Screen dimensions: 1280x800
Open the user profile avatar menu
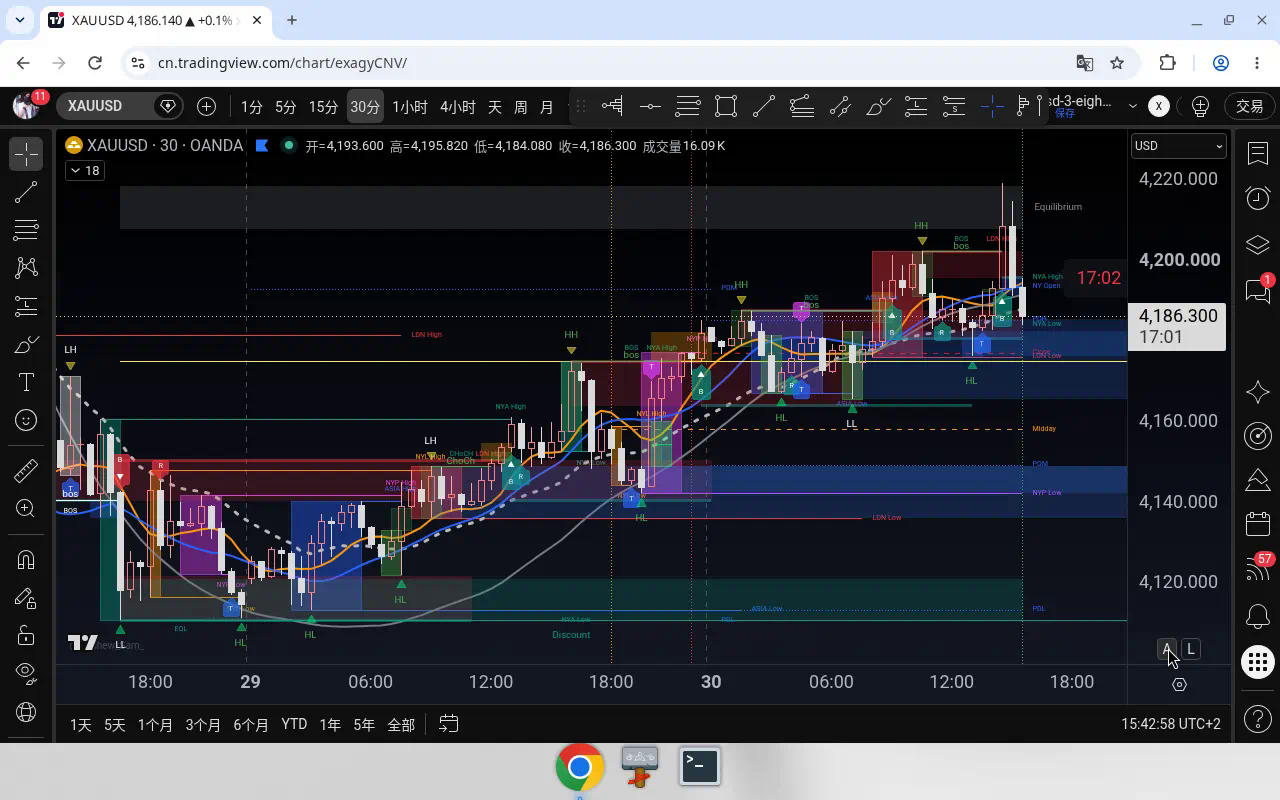point(25,105)
